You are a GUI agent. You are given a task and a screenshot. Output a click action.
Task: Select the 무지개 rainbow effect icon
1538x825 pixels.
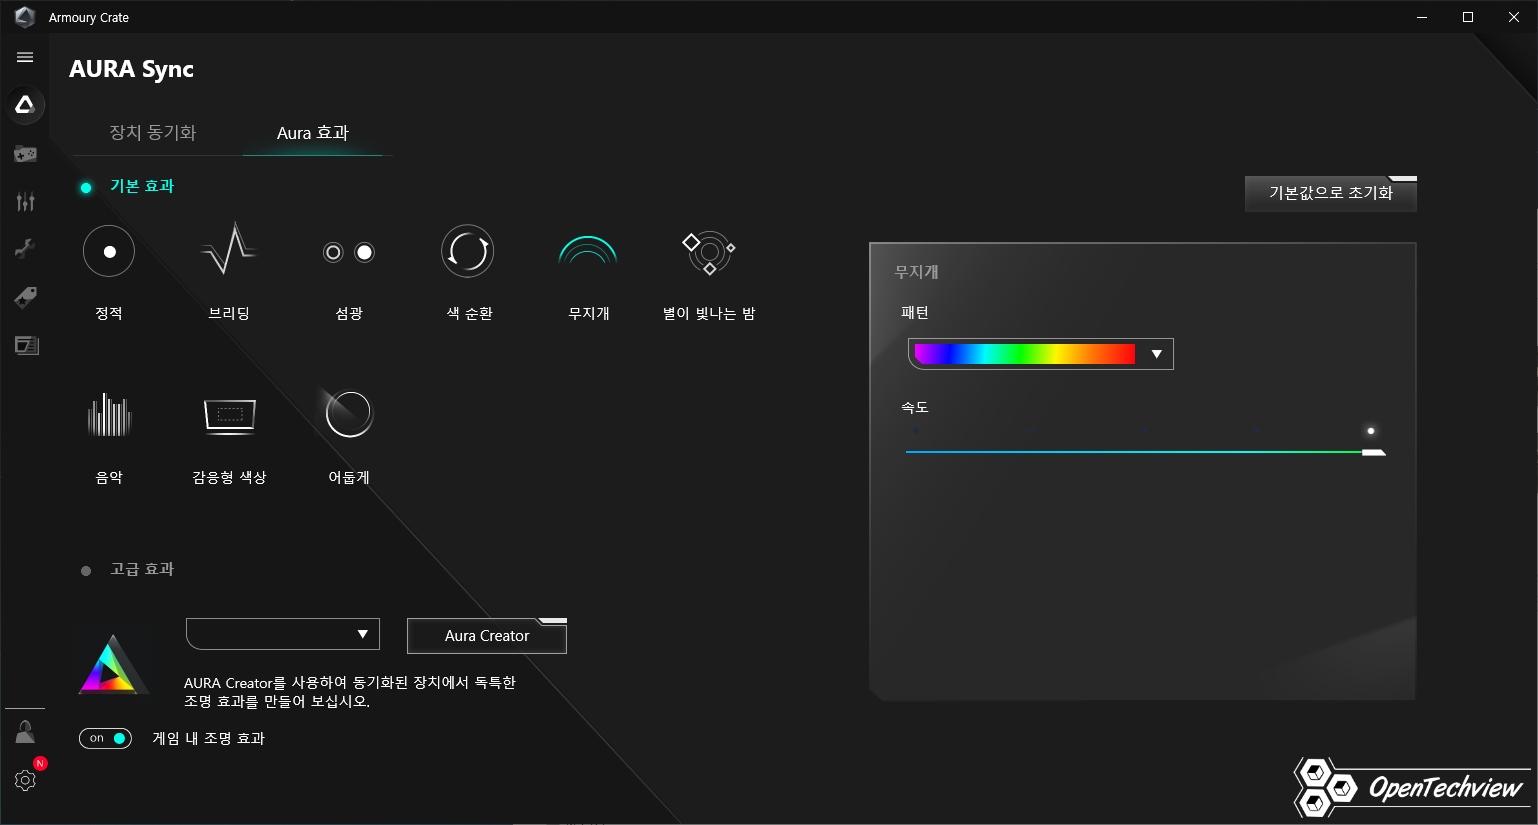tap(588, 250)
